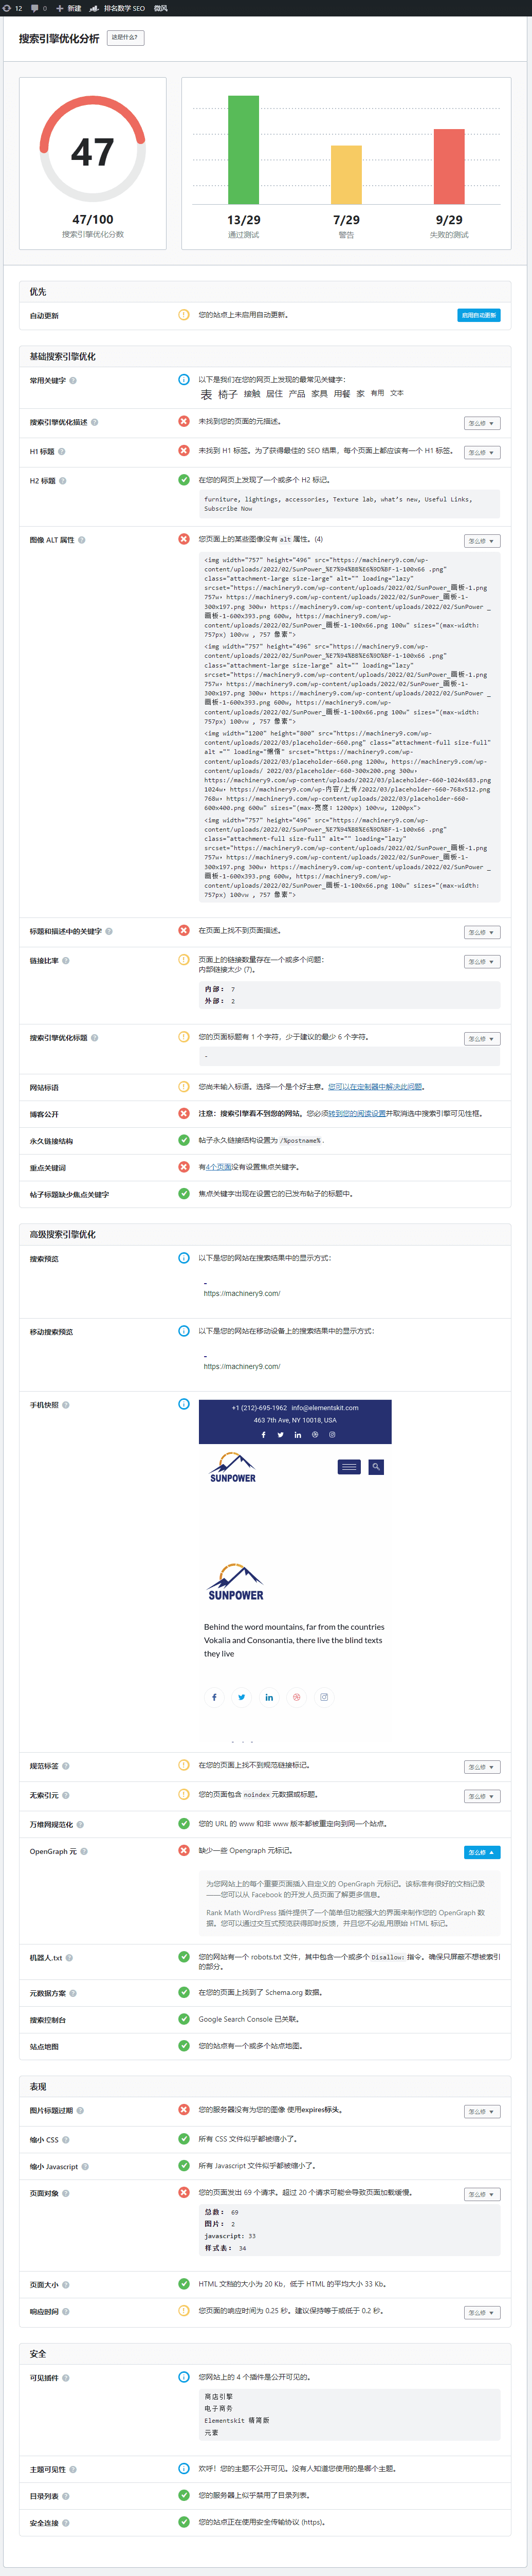Screen dimensions: 532x2576
Task: Click help icon next to OpenGraph 元
Action: click(x=84, y=1851)
